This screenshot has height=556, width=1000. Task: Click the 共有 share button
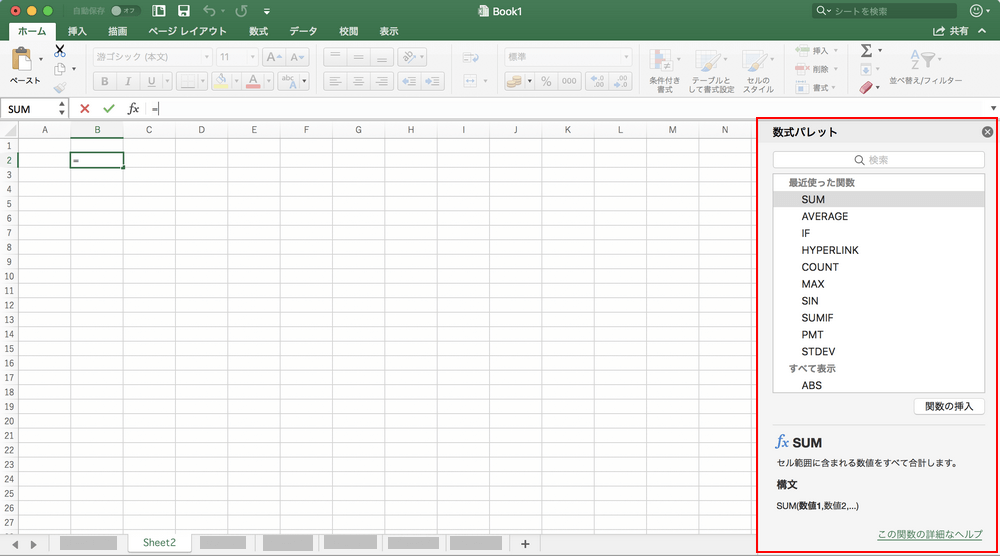click(951, 31)
